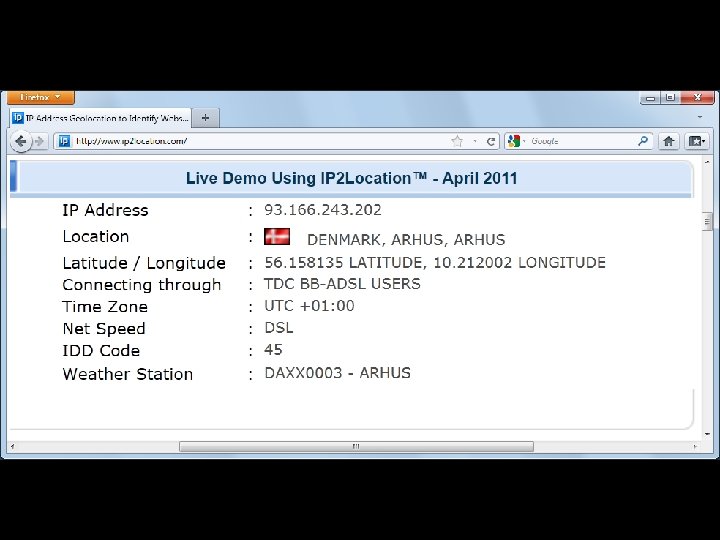Screen dimensions: 720x540
Task: Click the horizontal scrollbar right arrow
Action: pyautogui.click(x=695, y=446)
